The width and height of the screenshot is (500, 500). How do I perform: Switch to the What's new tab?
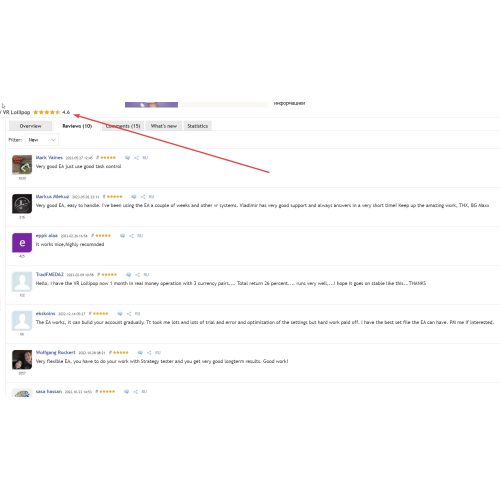click(x=164, y=126)
